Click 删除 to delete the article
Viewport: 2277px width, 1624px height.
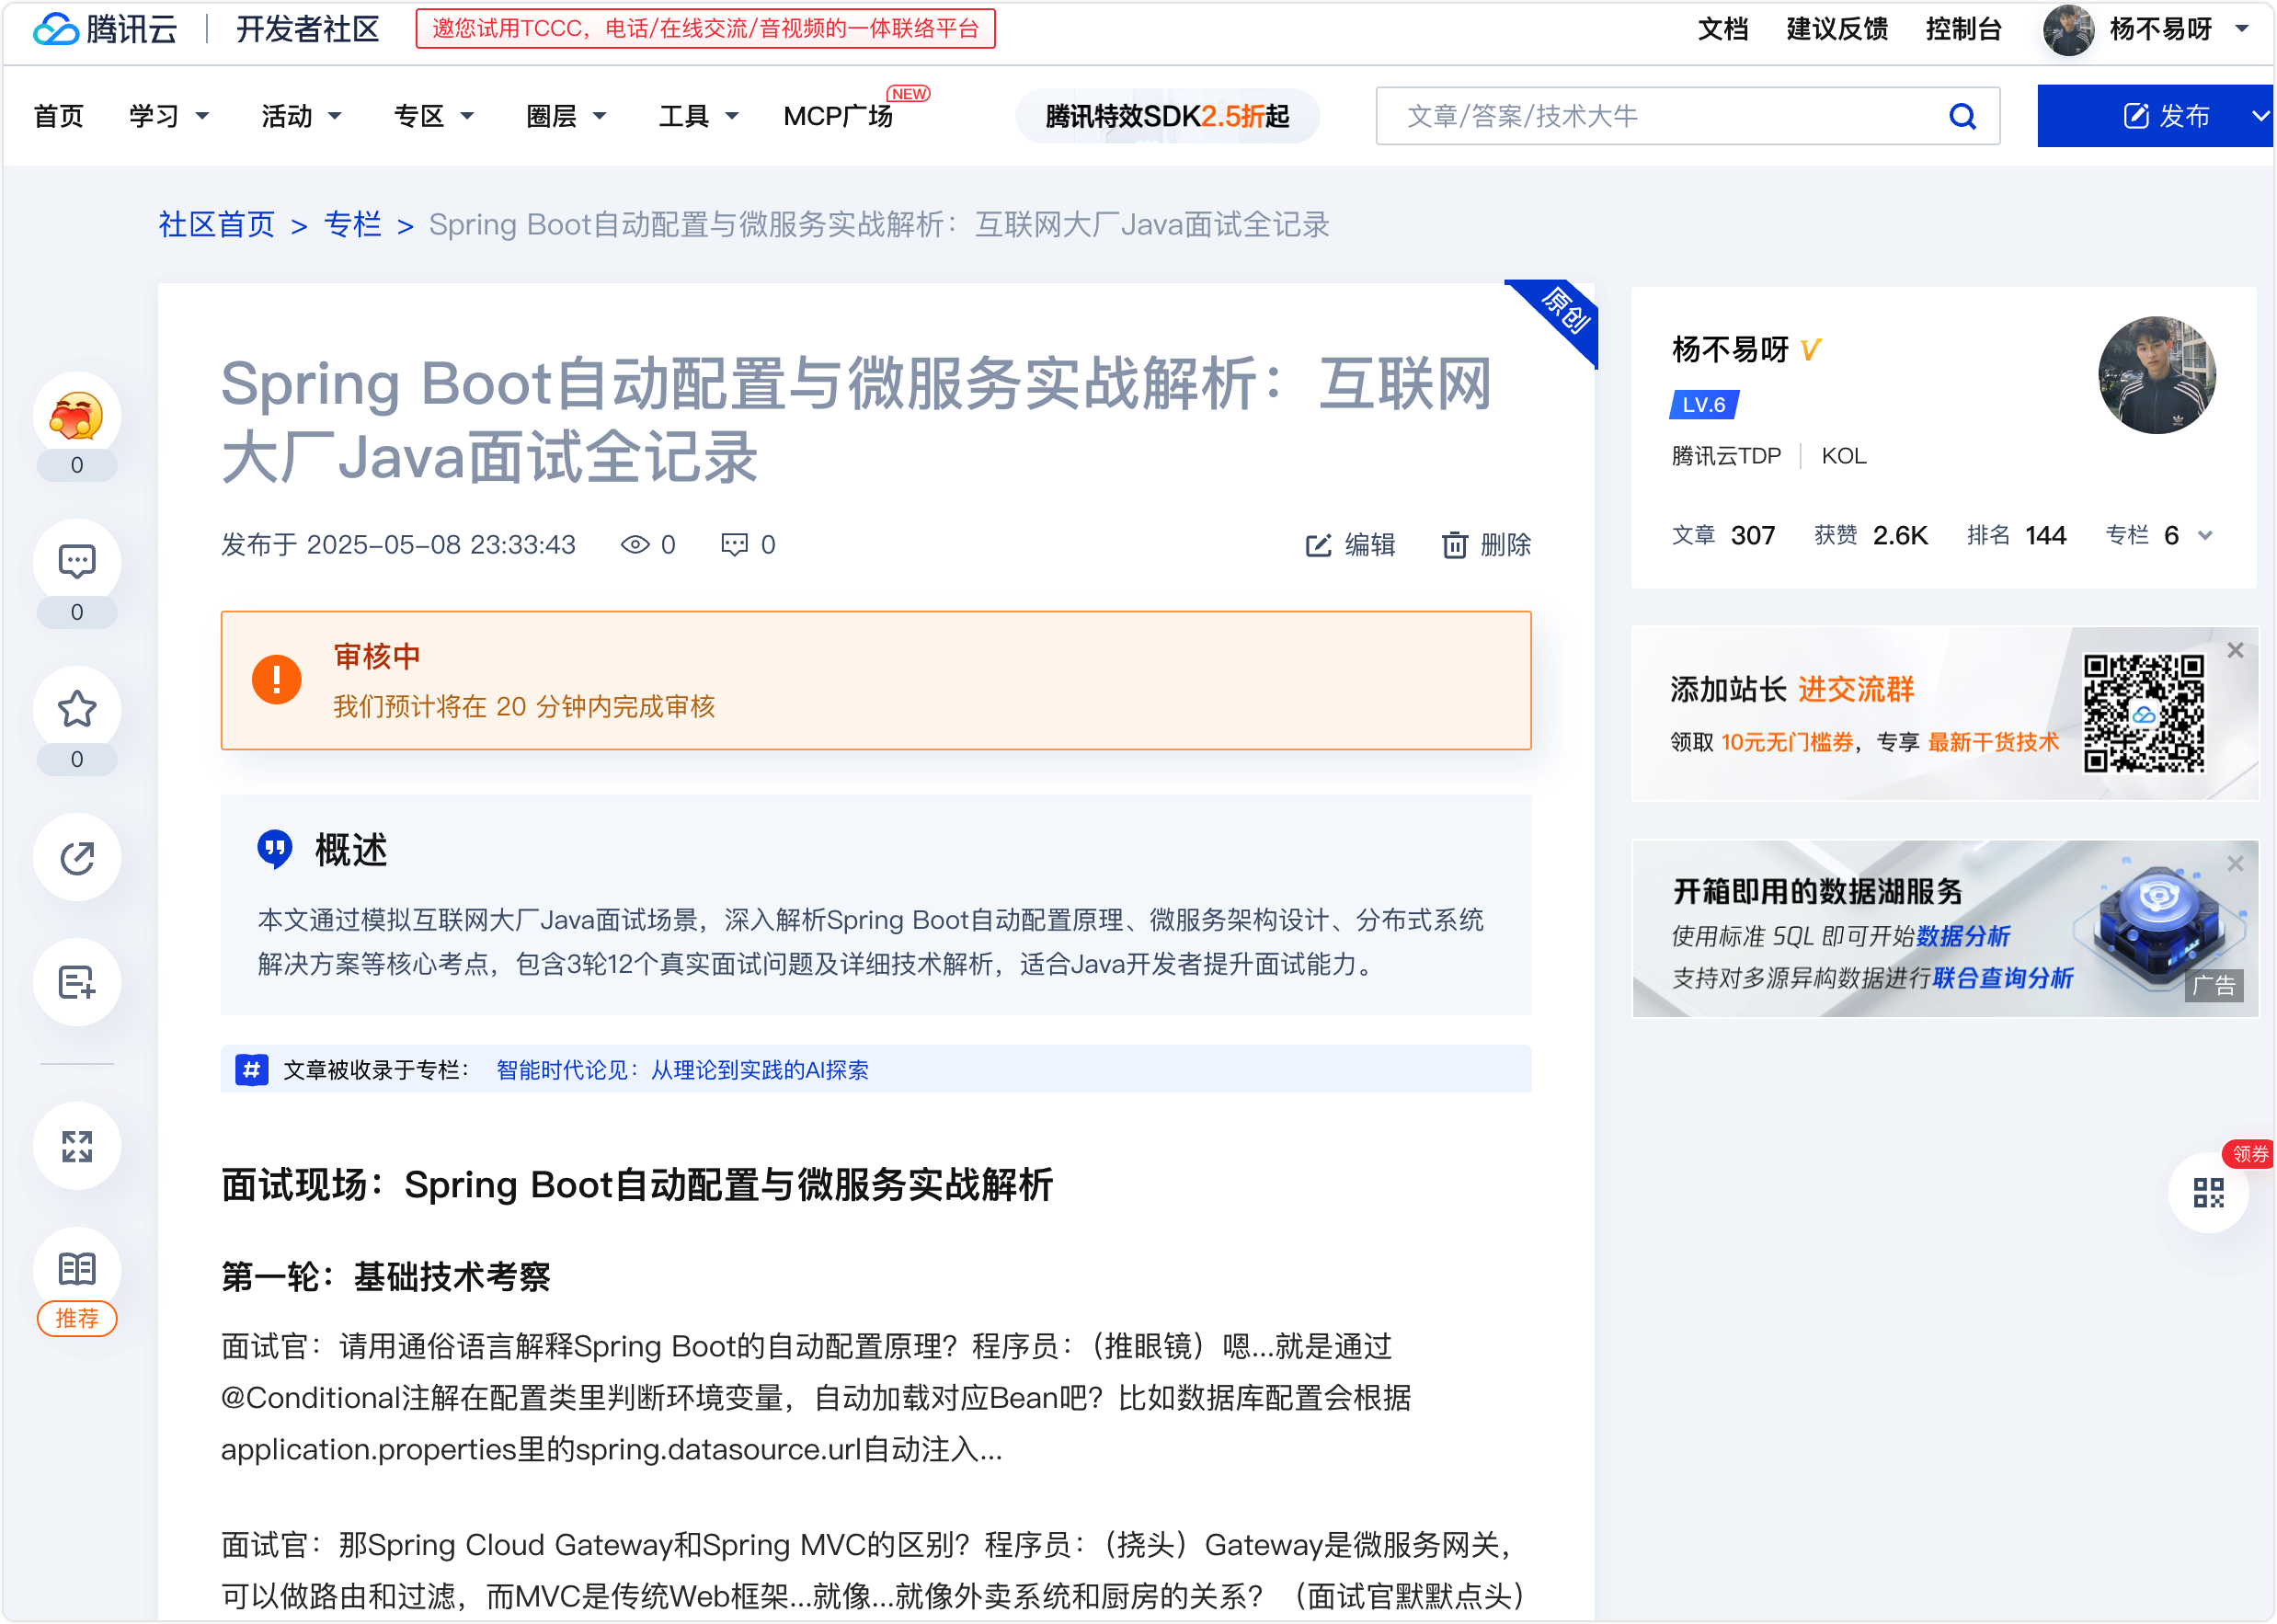point(1487,545)
